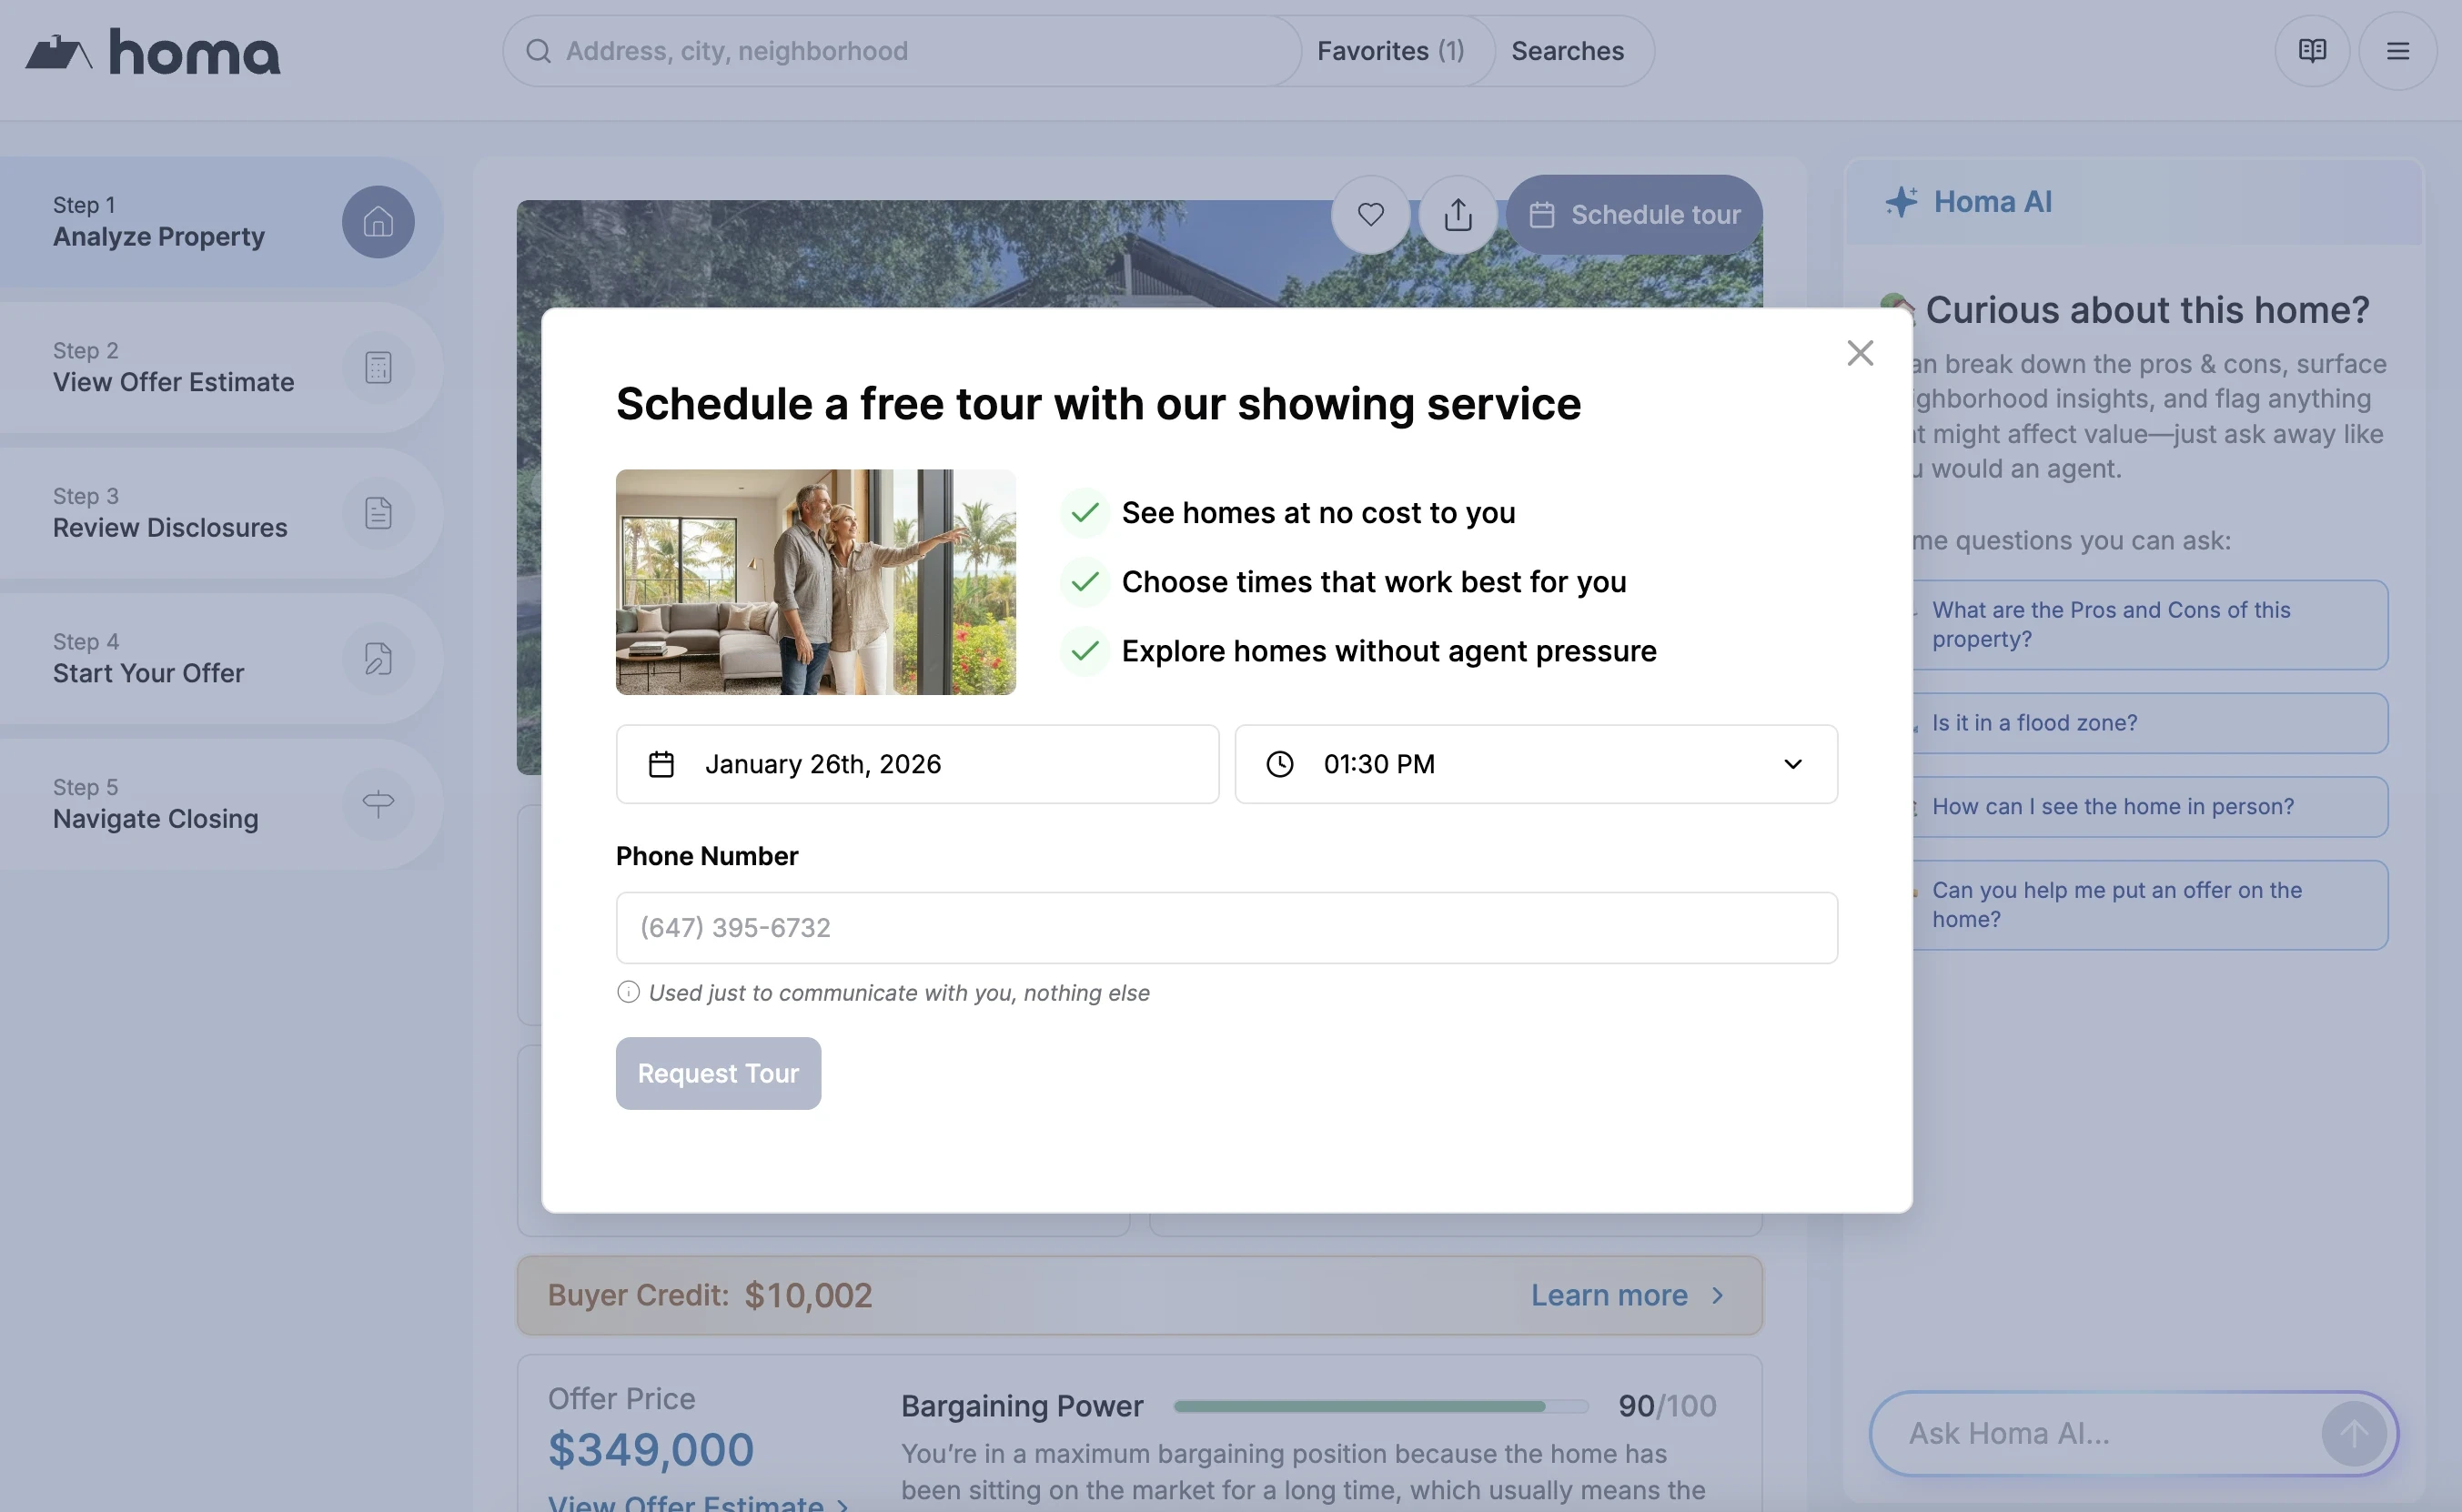The width and height of the screenshot is (2462, 1512).
Task: Click the View Offer Estimate calculator icon
Action: pyautogui.click(x=378, y=368)
